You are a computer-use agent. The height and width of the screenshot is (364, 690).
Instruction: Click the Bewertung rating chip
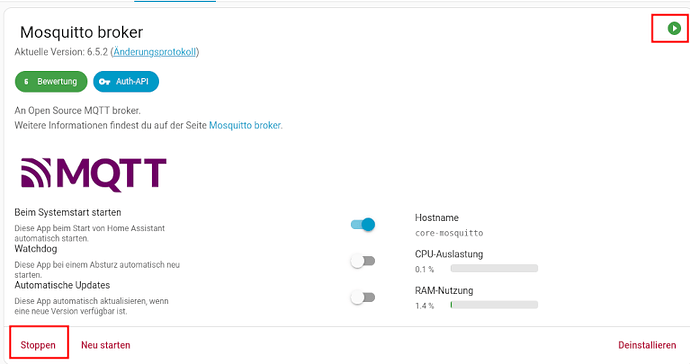pyautogui.click(x=51, y=81)
